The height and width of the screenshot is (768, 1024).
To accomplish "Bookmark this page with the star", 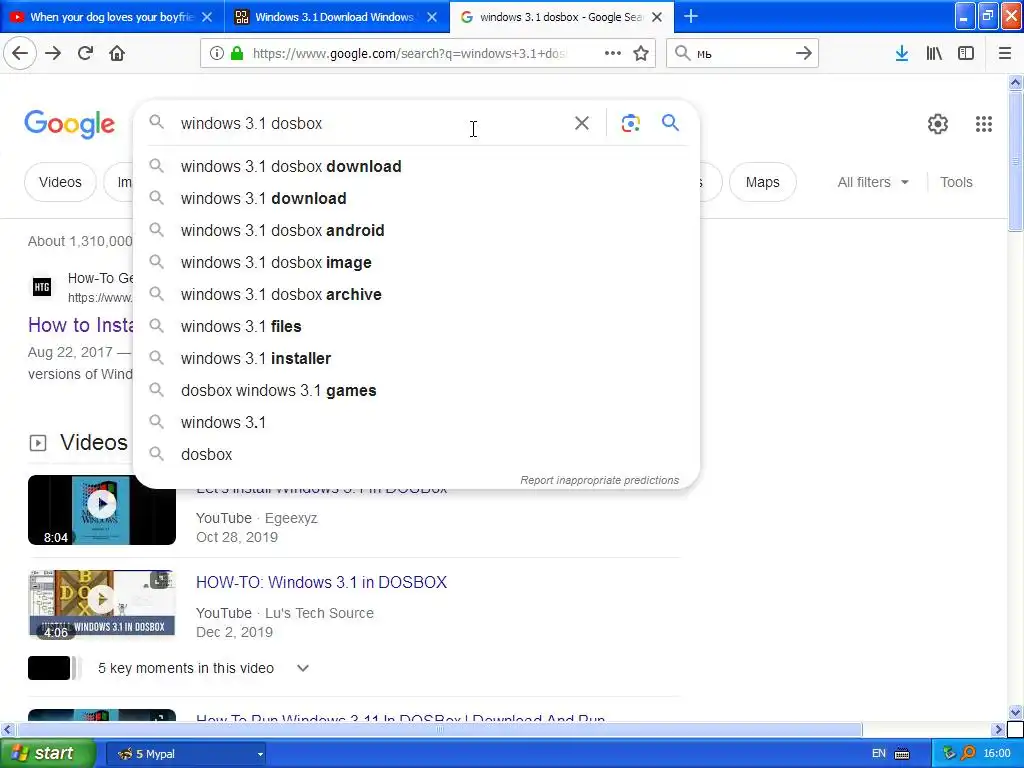I will pos(641,53).
